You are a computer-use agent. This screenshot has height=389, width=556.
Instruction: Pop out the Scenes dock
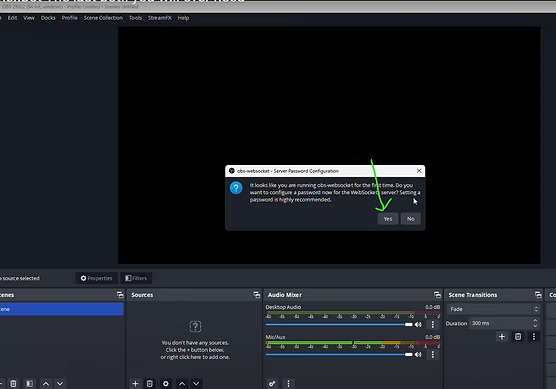tap(120, 295)
